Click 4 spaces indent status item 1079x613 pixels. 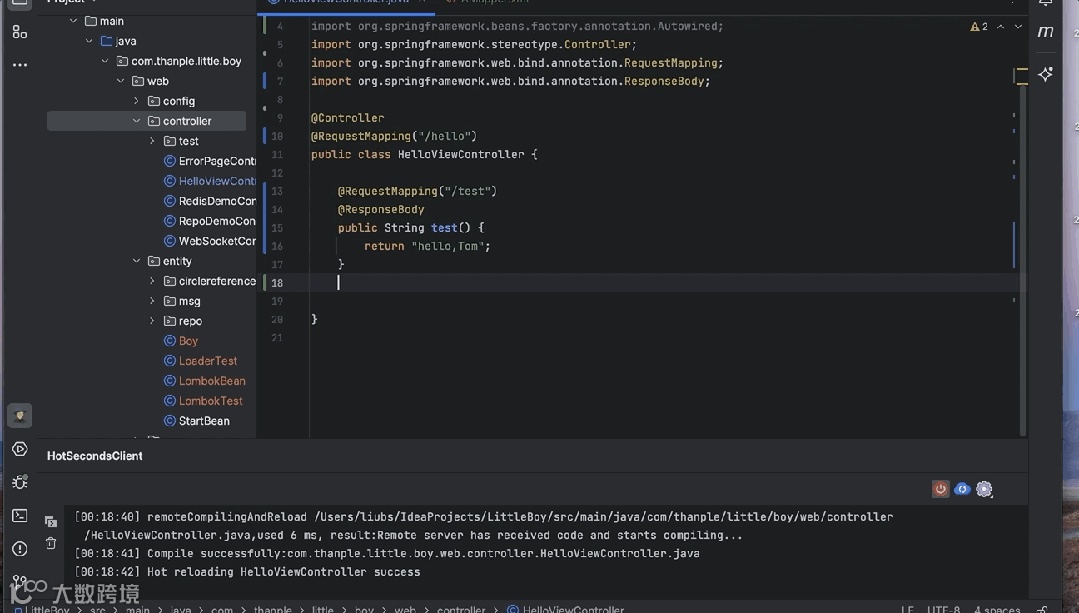(997, 609)
